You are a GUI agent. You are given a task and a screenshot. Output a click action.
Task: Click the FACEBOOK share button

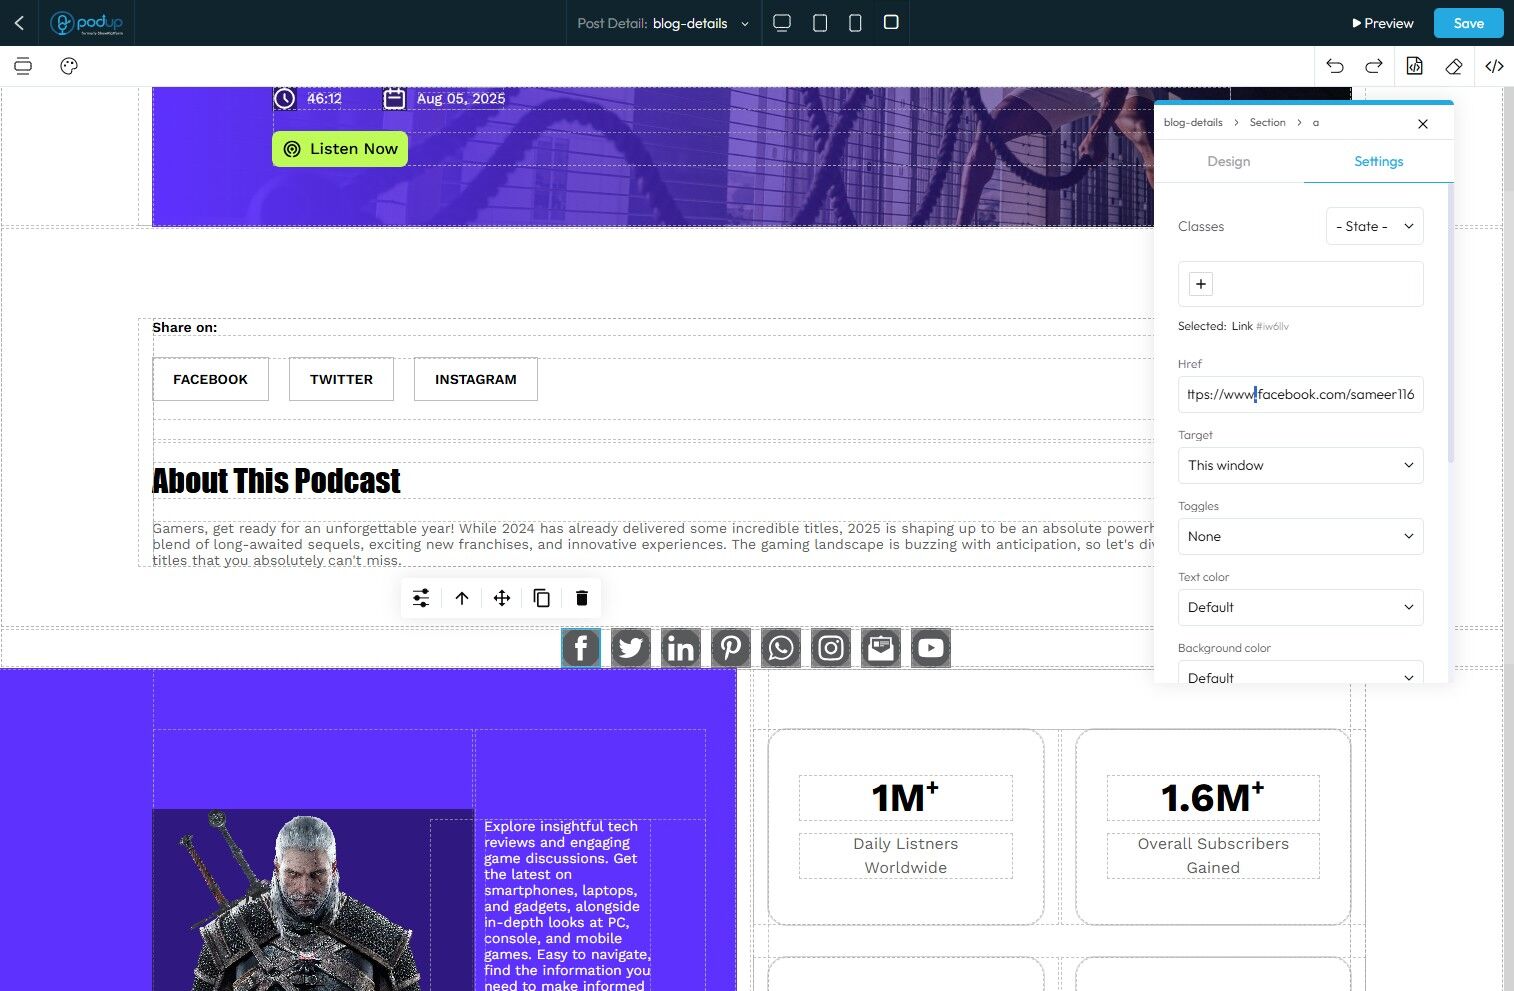(x=210, y=379)
